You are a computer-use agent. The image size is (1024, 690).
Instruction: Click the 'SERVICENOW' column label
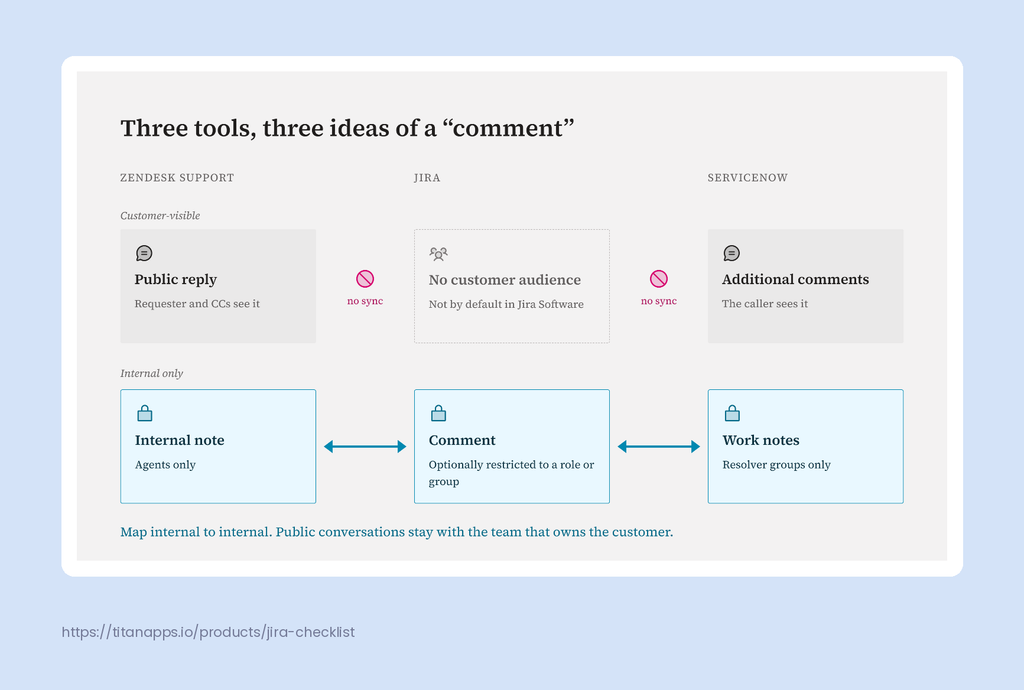tap(747, 178)
